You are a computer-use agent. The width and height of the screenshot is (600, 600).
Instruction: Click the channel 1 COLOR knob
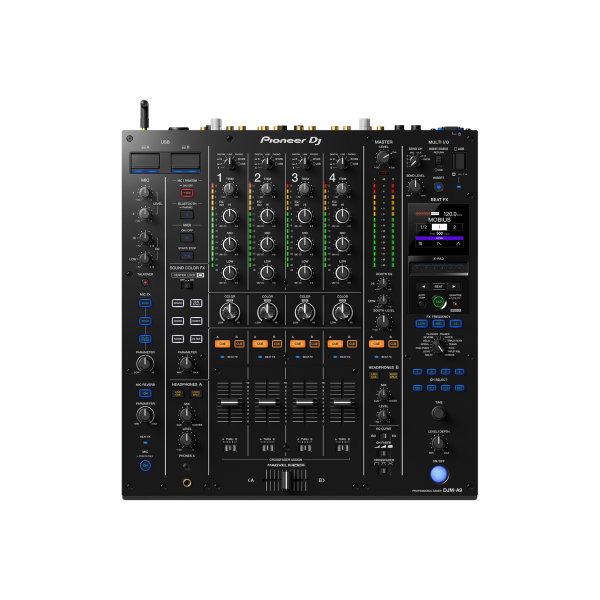[x=230, y=312]
